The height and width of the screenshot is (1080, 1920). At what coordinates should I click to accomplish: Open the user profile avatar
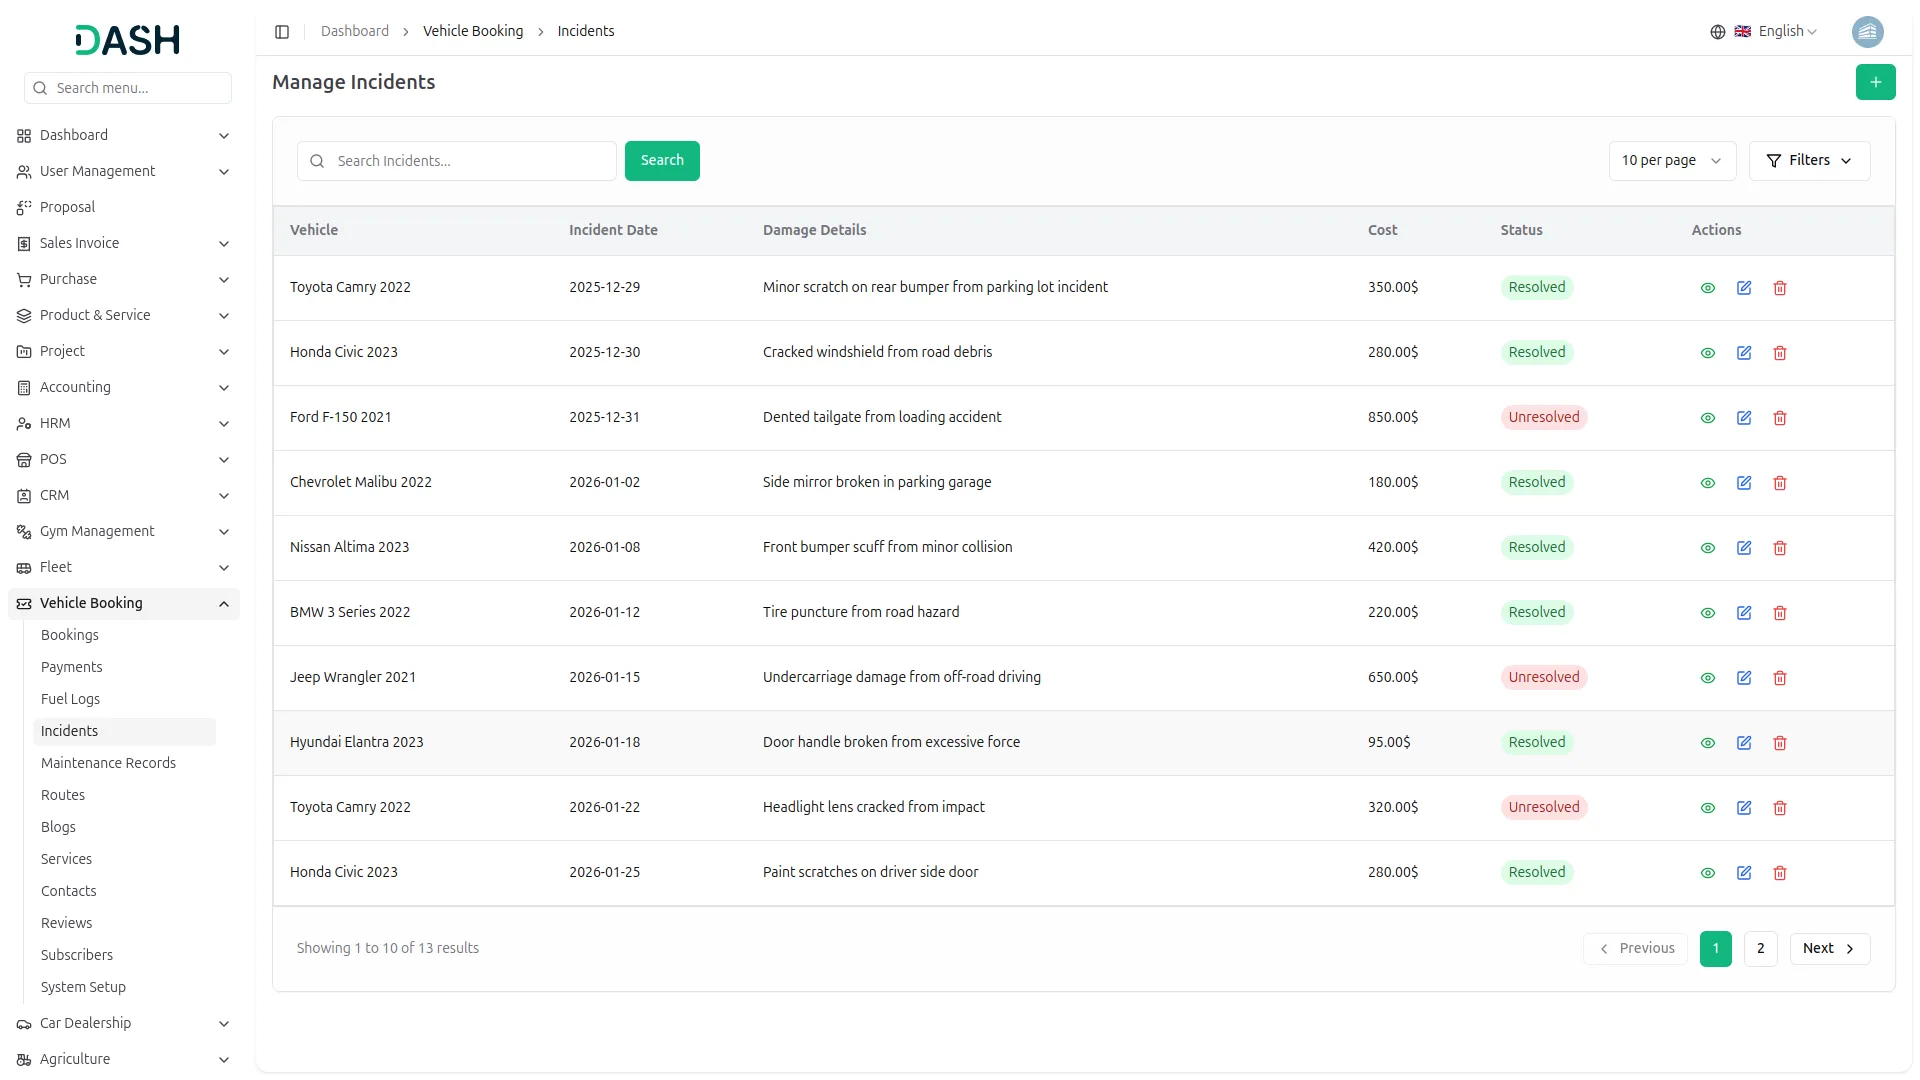pos(1866,32)
